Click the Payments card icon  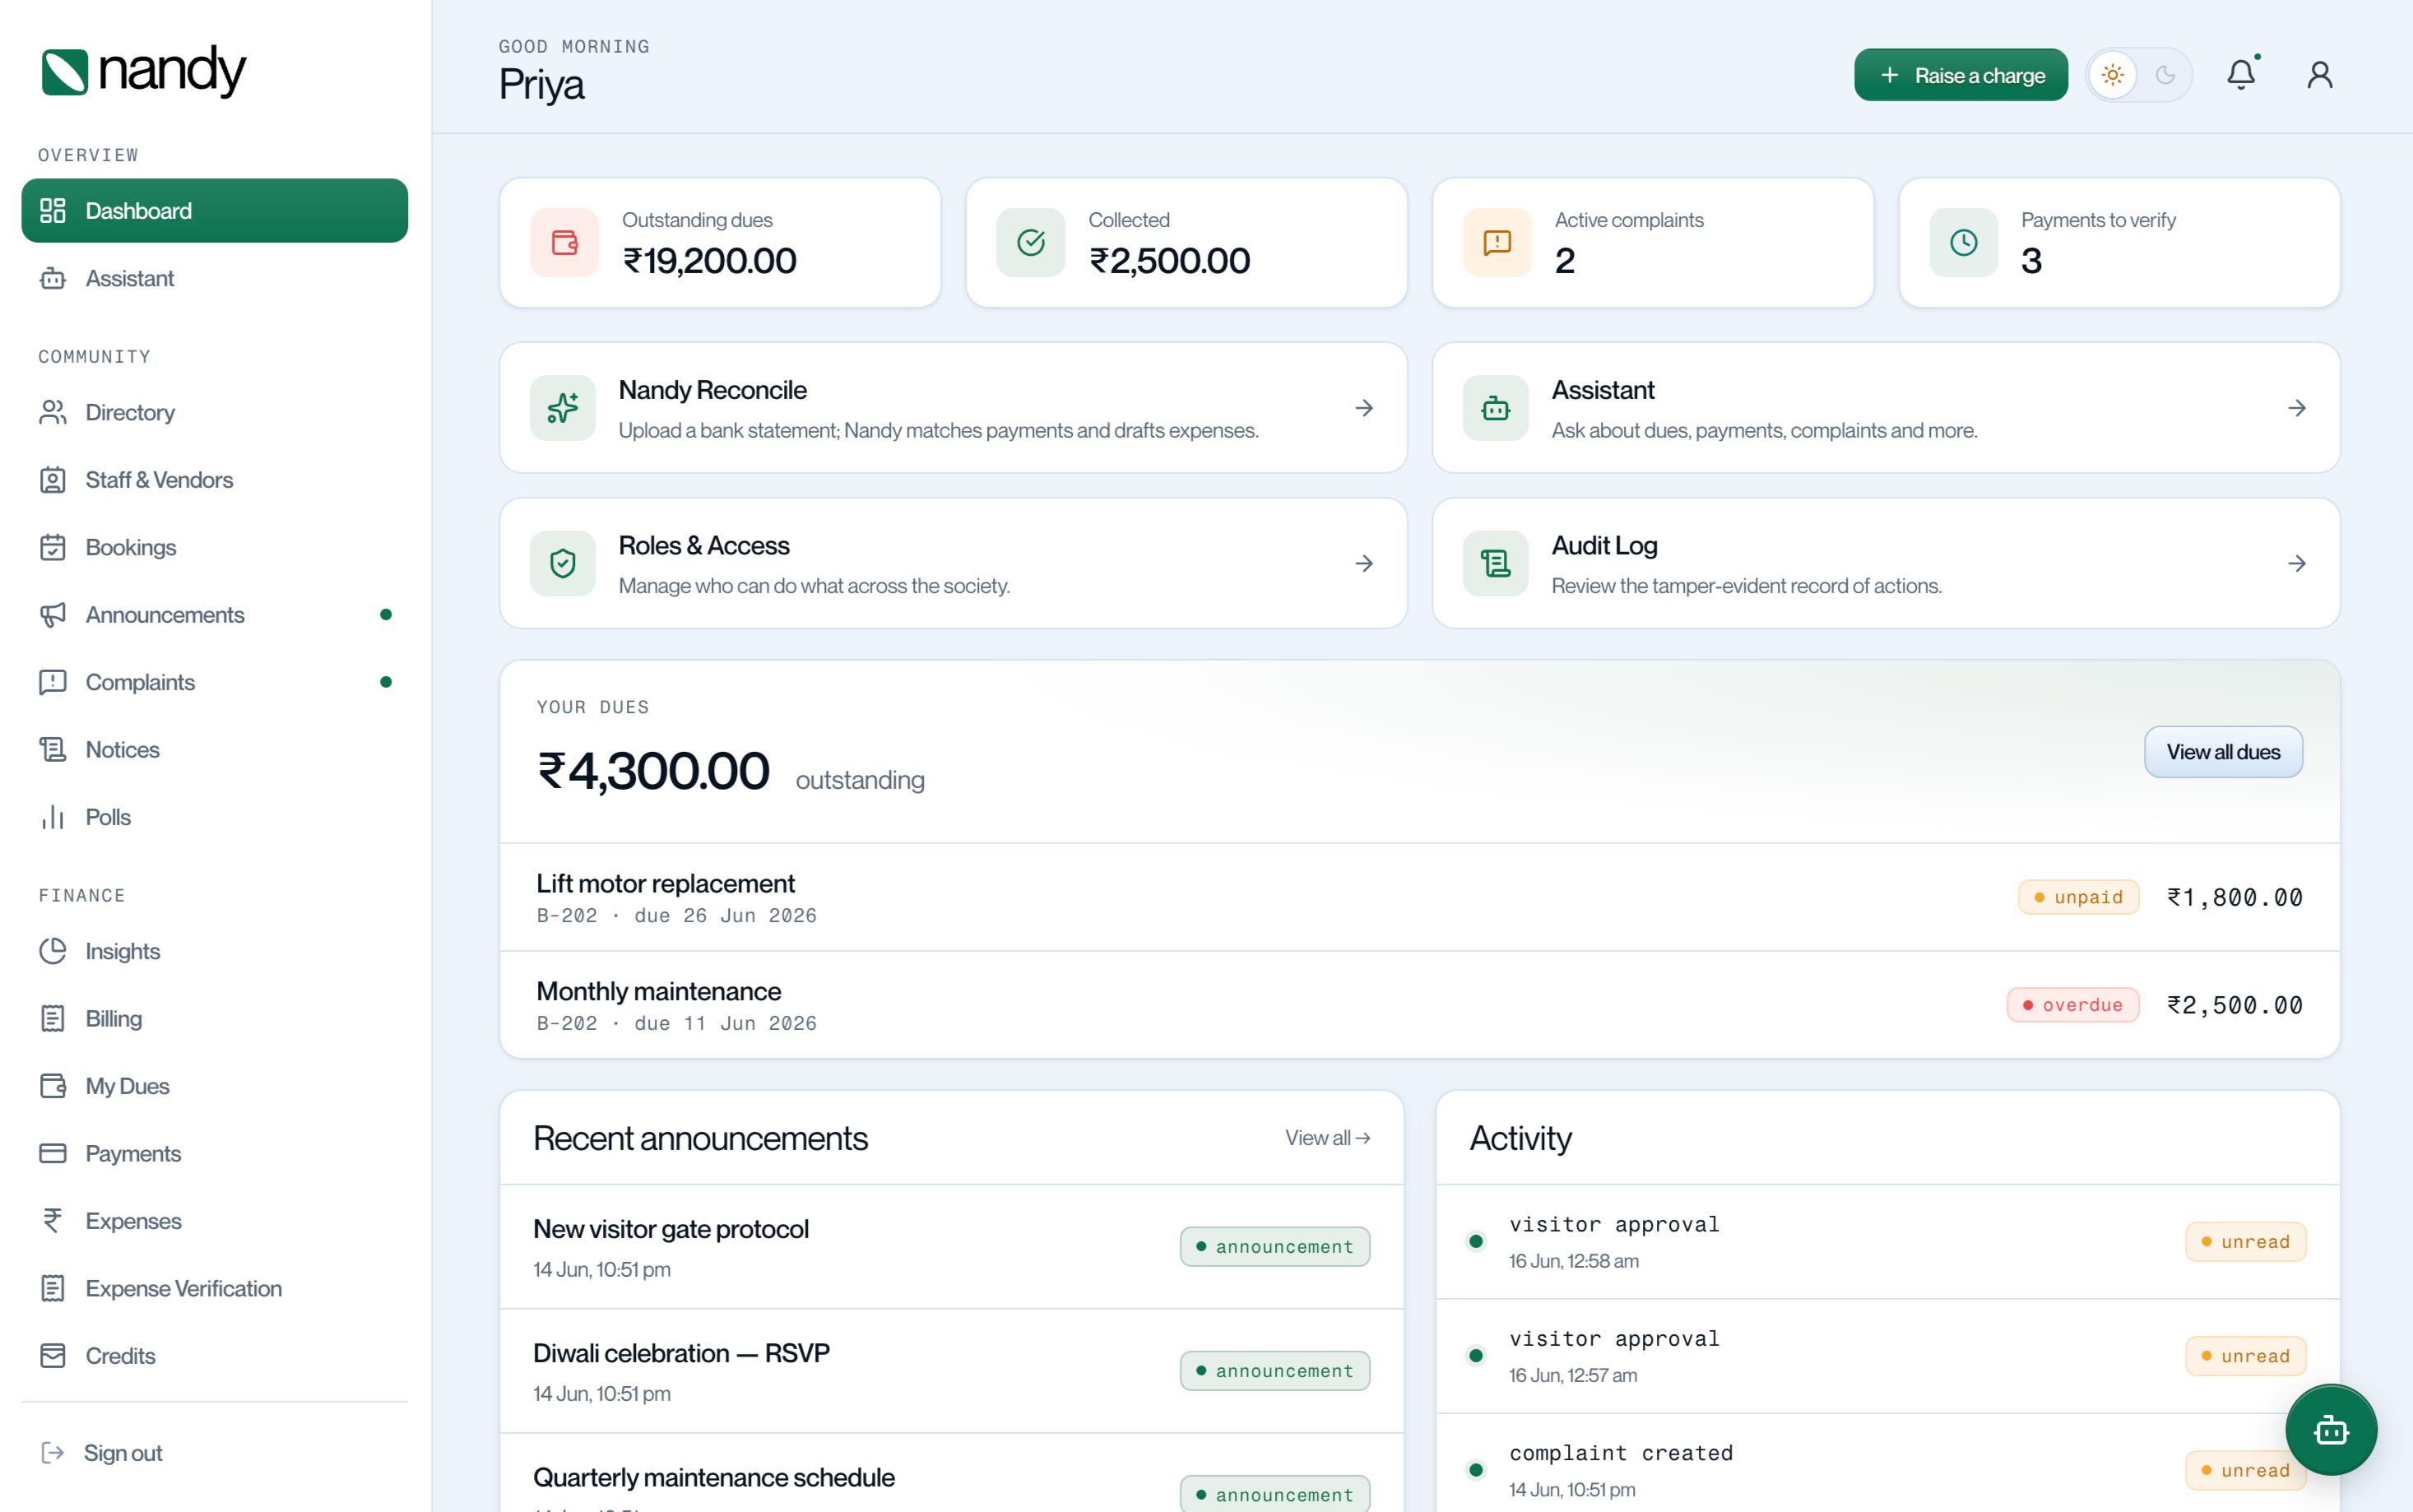[53, 1154]
